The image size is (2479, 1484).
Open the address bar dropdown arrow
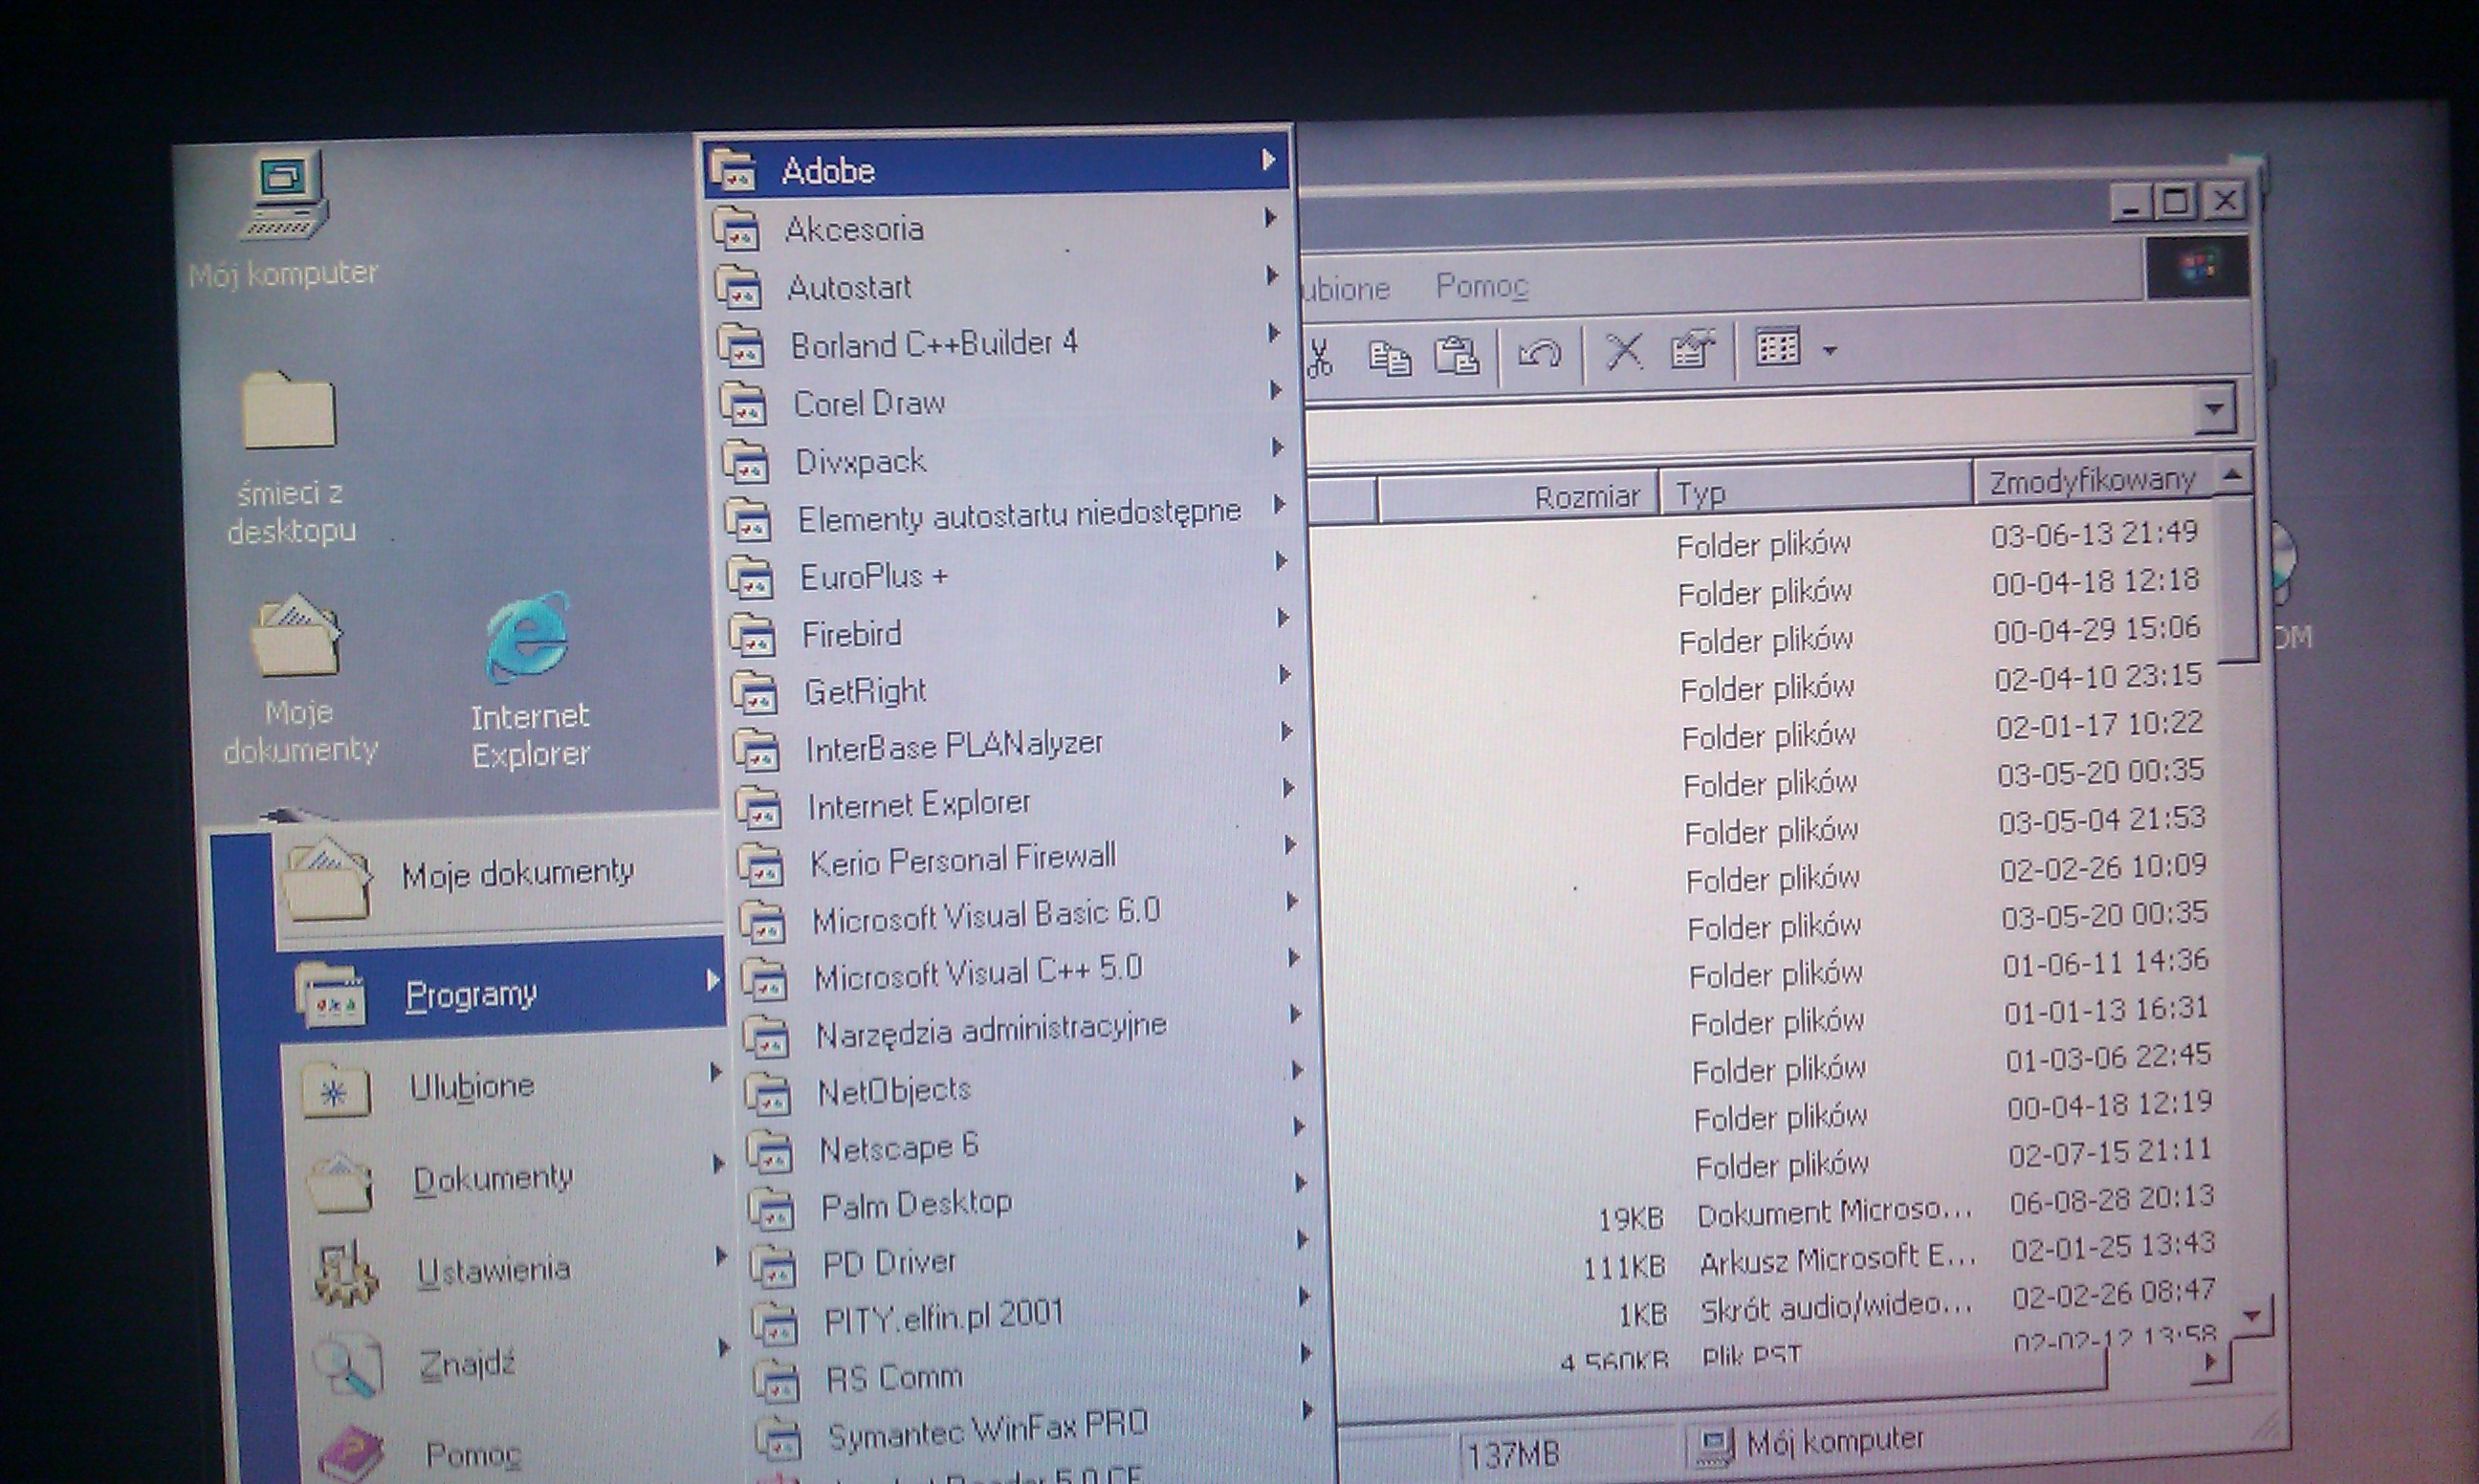point(2214,408)
